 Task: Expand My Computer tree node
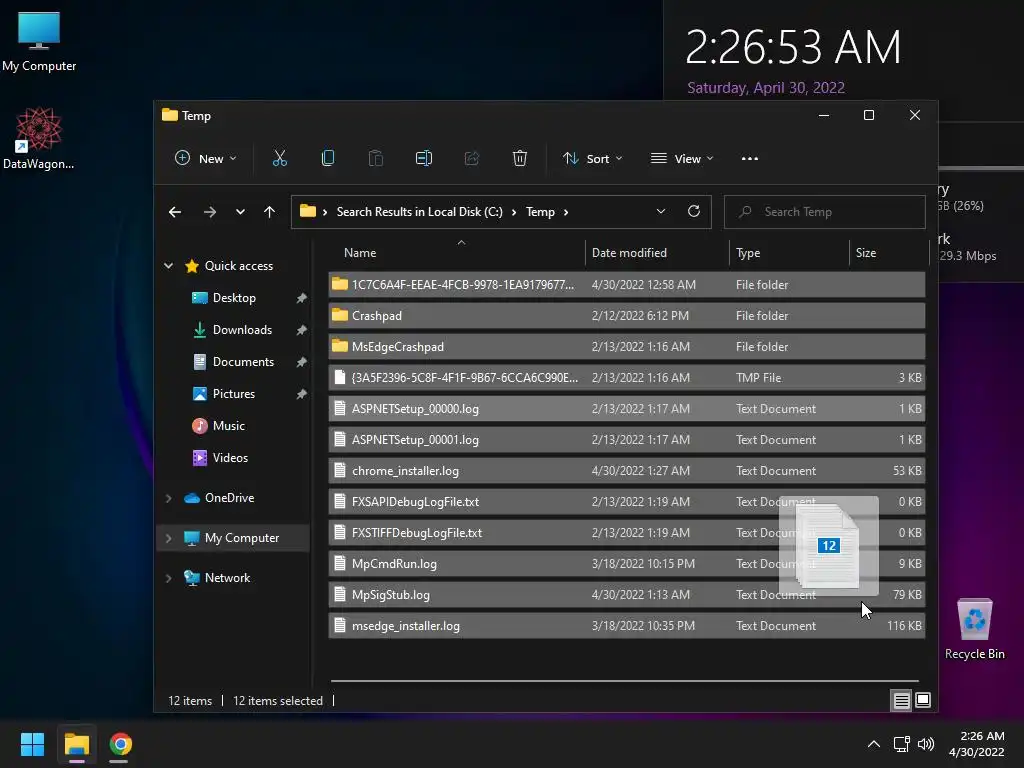pos(168,537)
